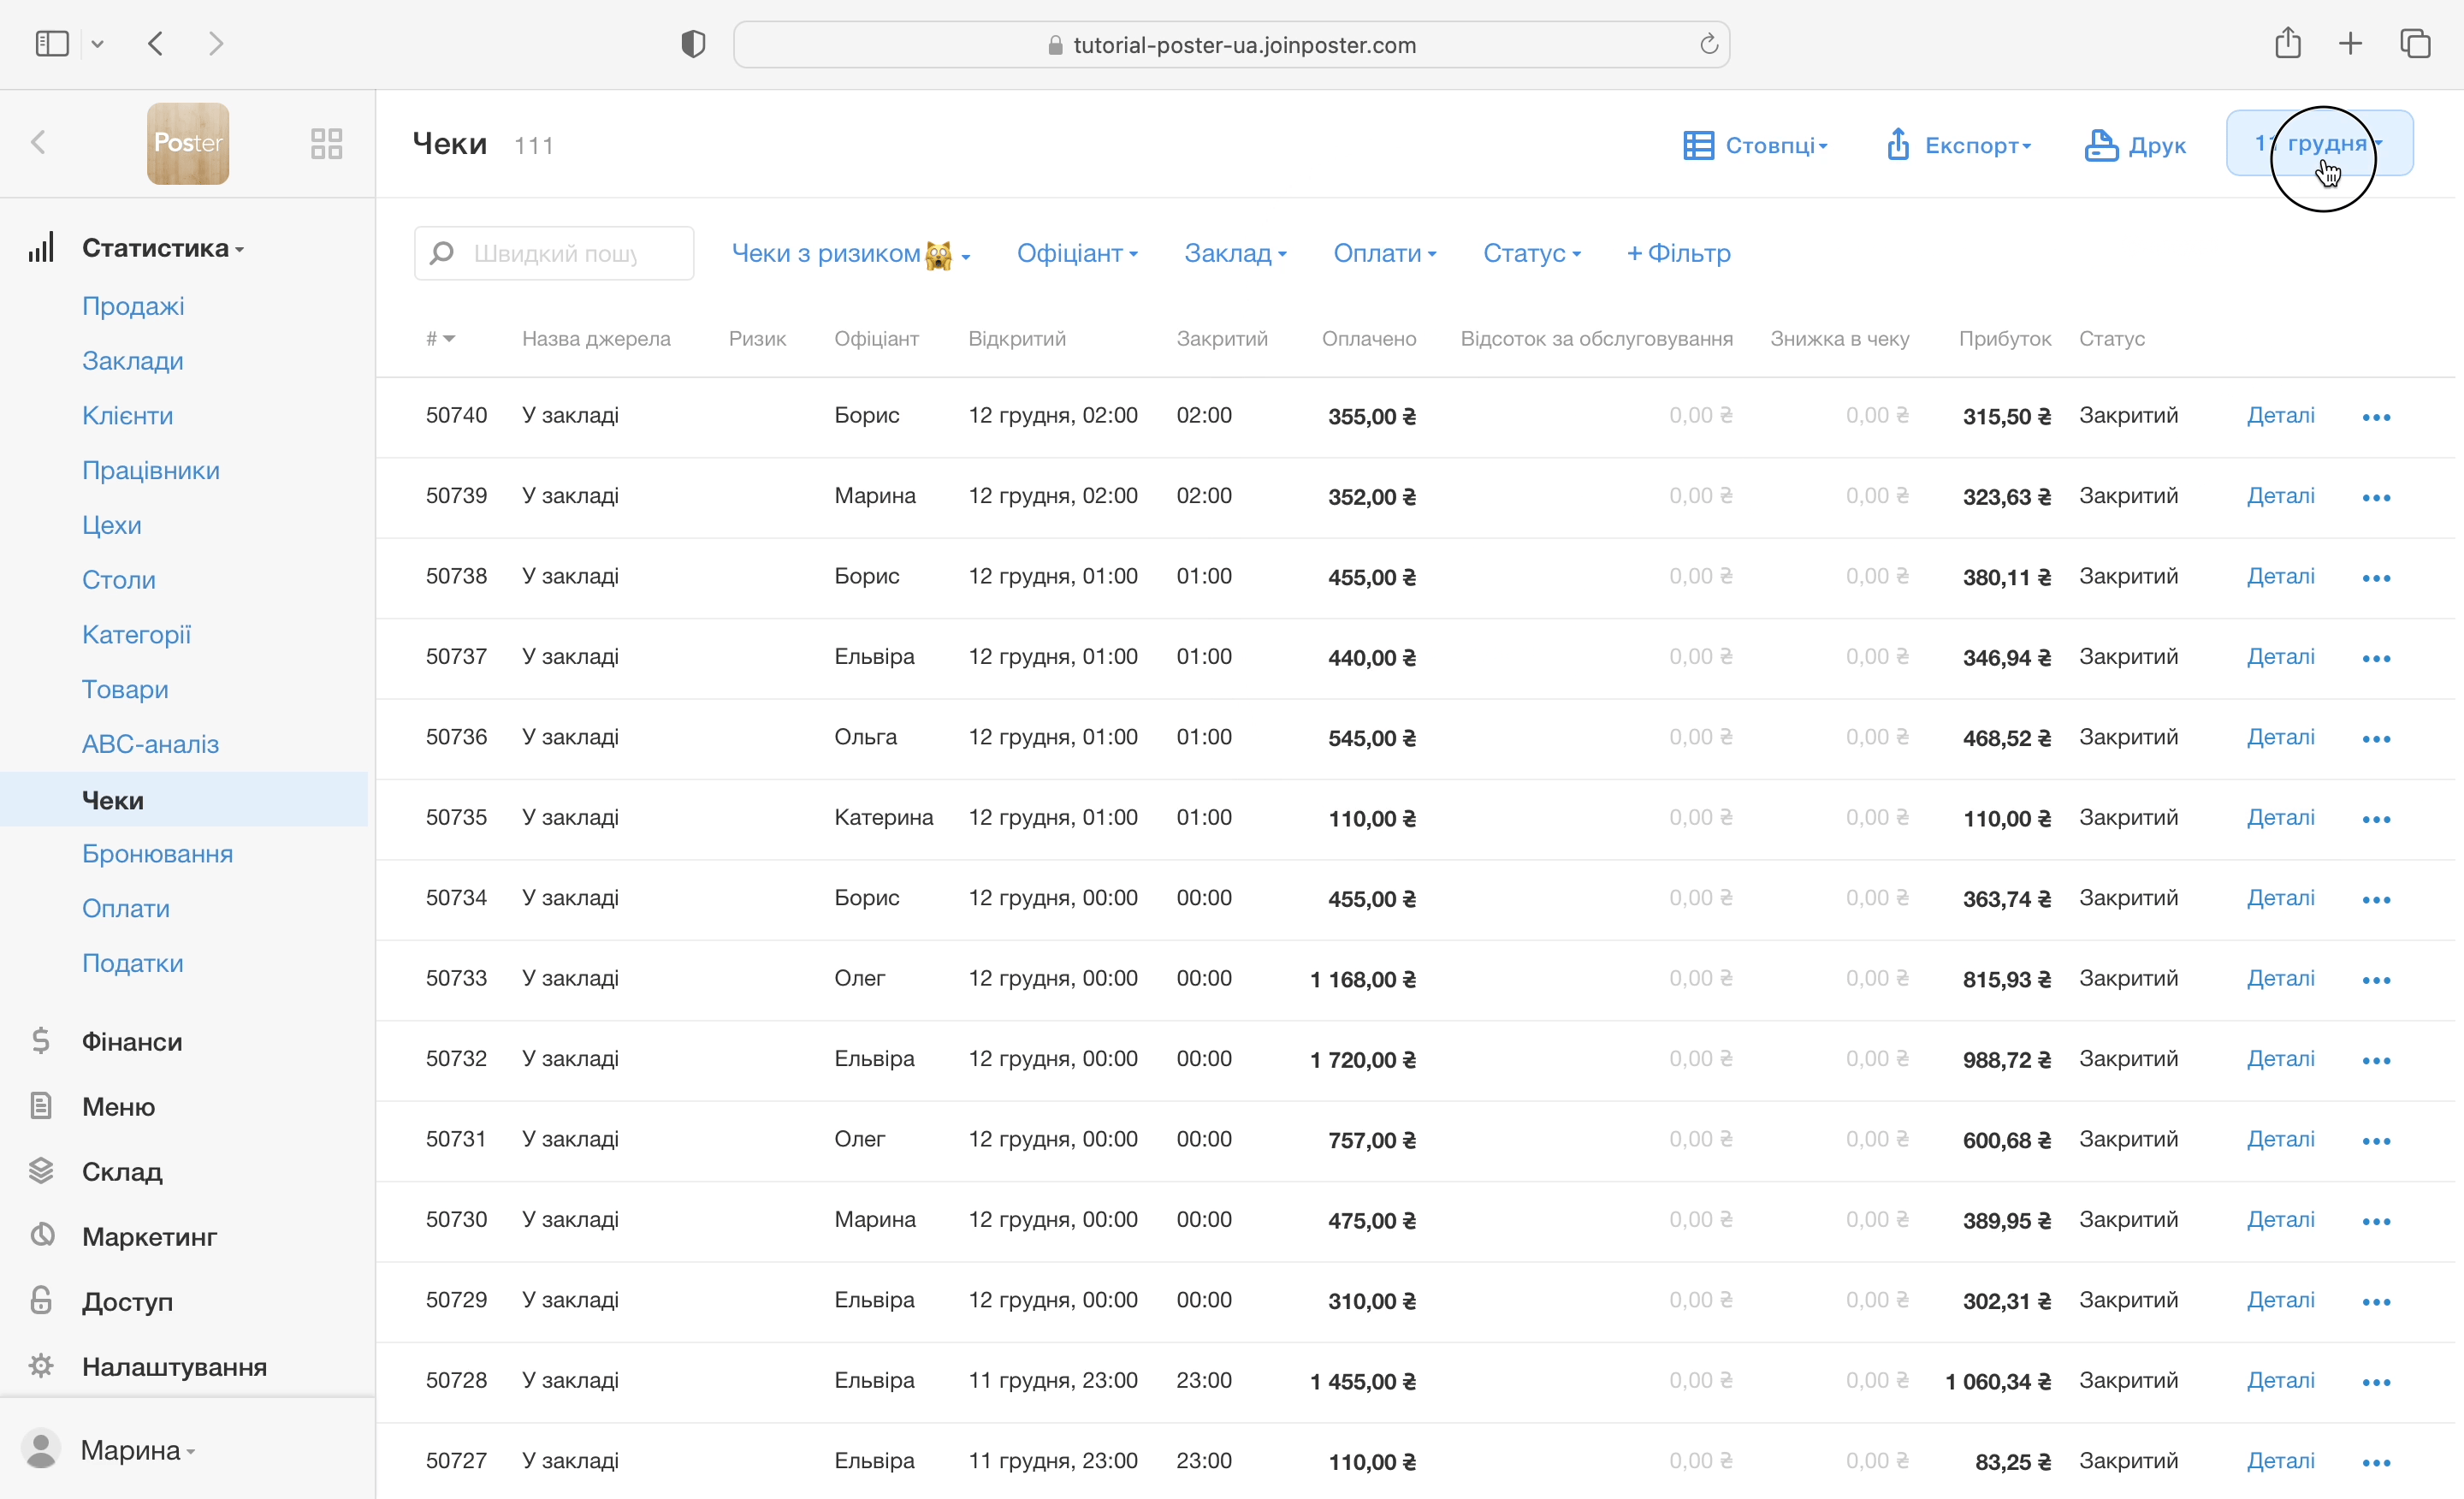Open three-dots menu for check 50735
Screen dimensions: 2464x1499
pyautogui.click(x=2375, y=819)
